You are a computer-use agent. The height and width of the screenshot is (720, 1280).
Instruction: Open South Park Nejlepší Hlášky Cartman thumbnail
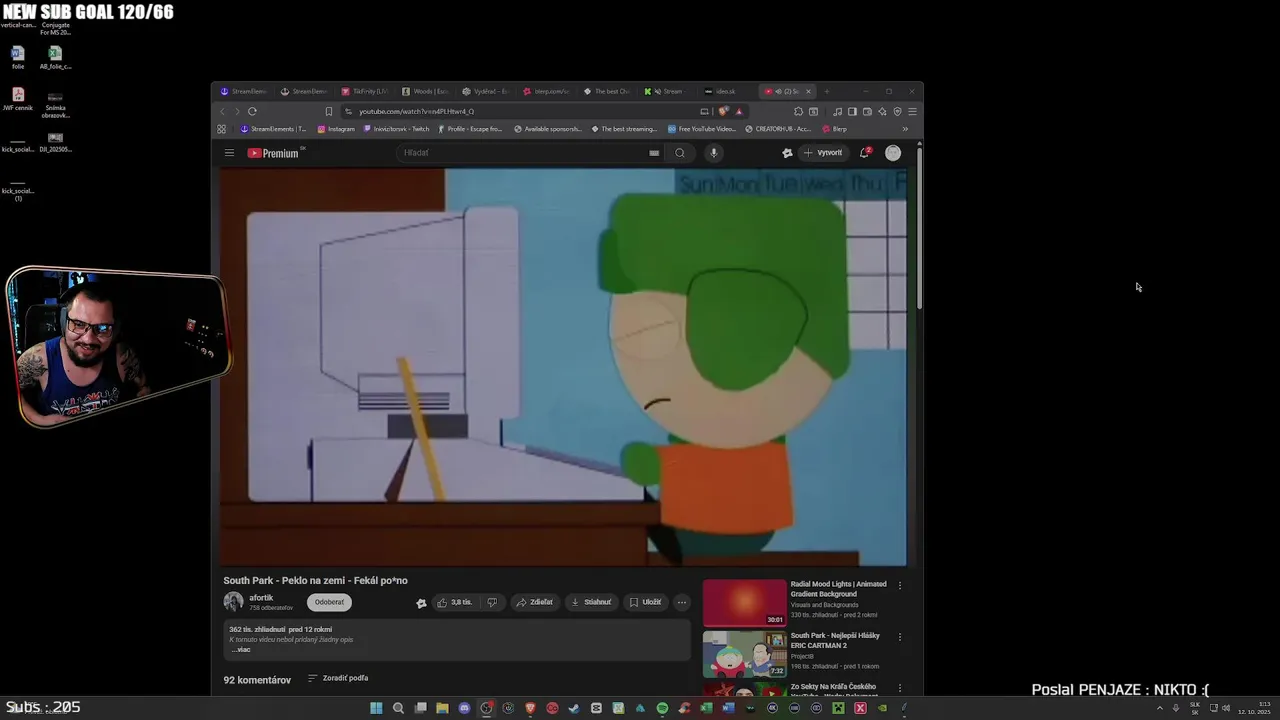(745, 655)
